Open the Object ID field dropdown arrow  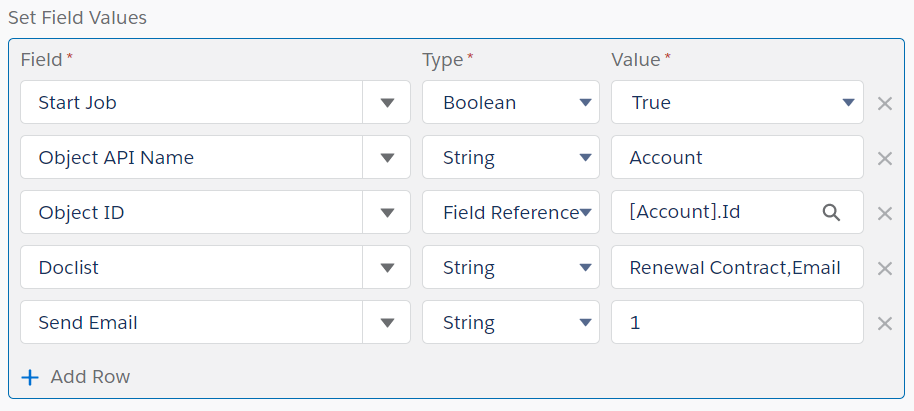387,212
